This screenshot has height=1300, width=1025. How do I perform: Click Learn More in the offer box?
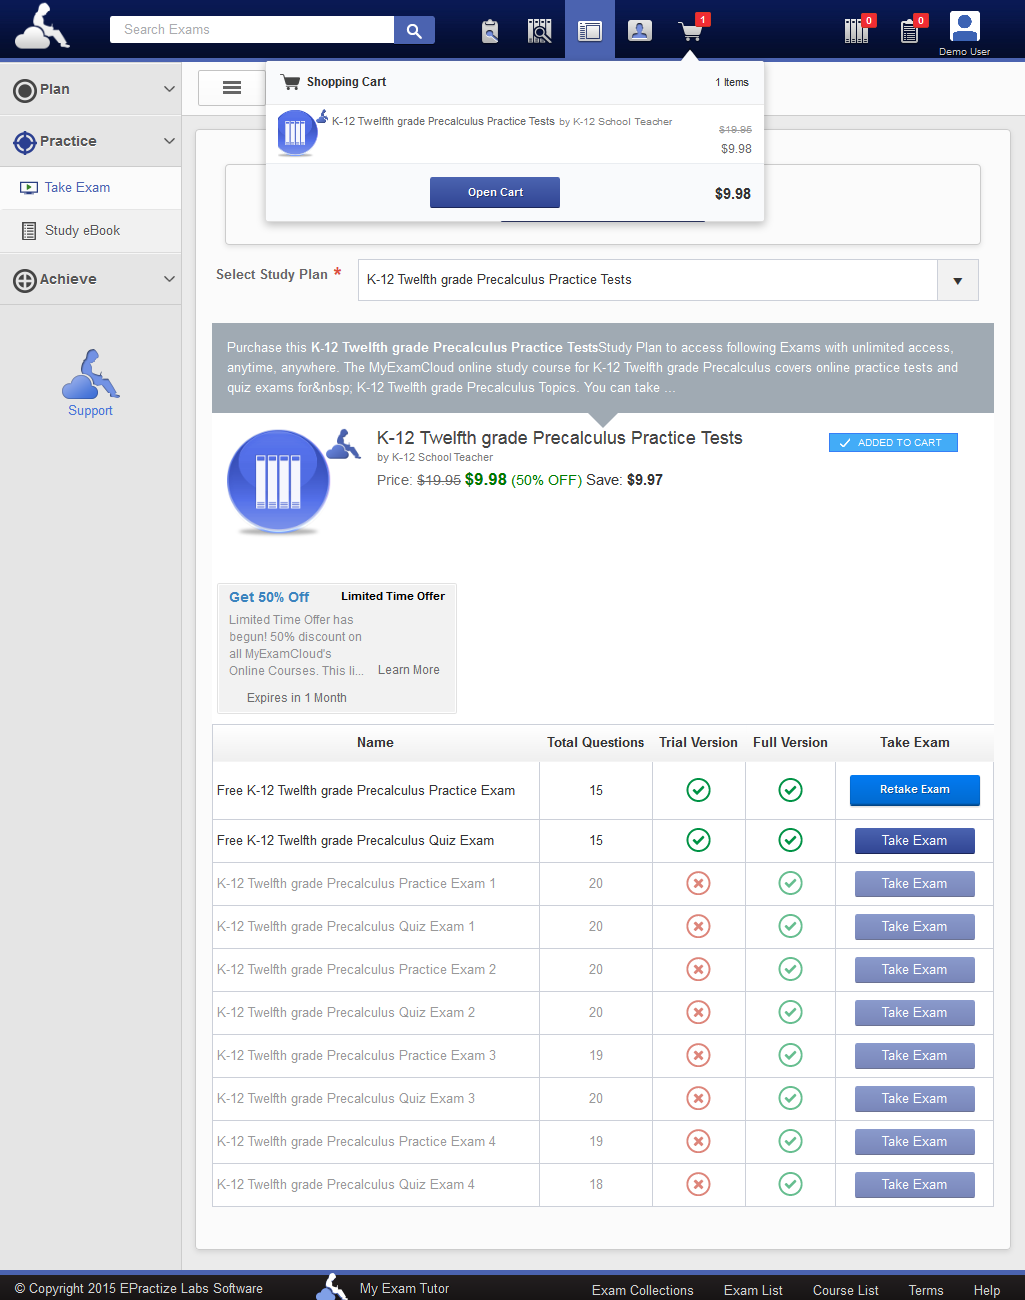click(x=408, y=670)
